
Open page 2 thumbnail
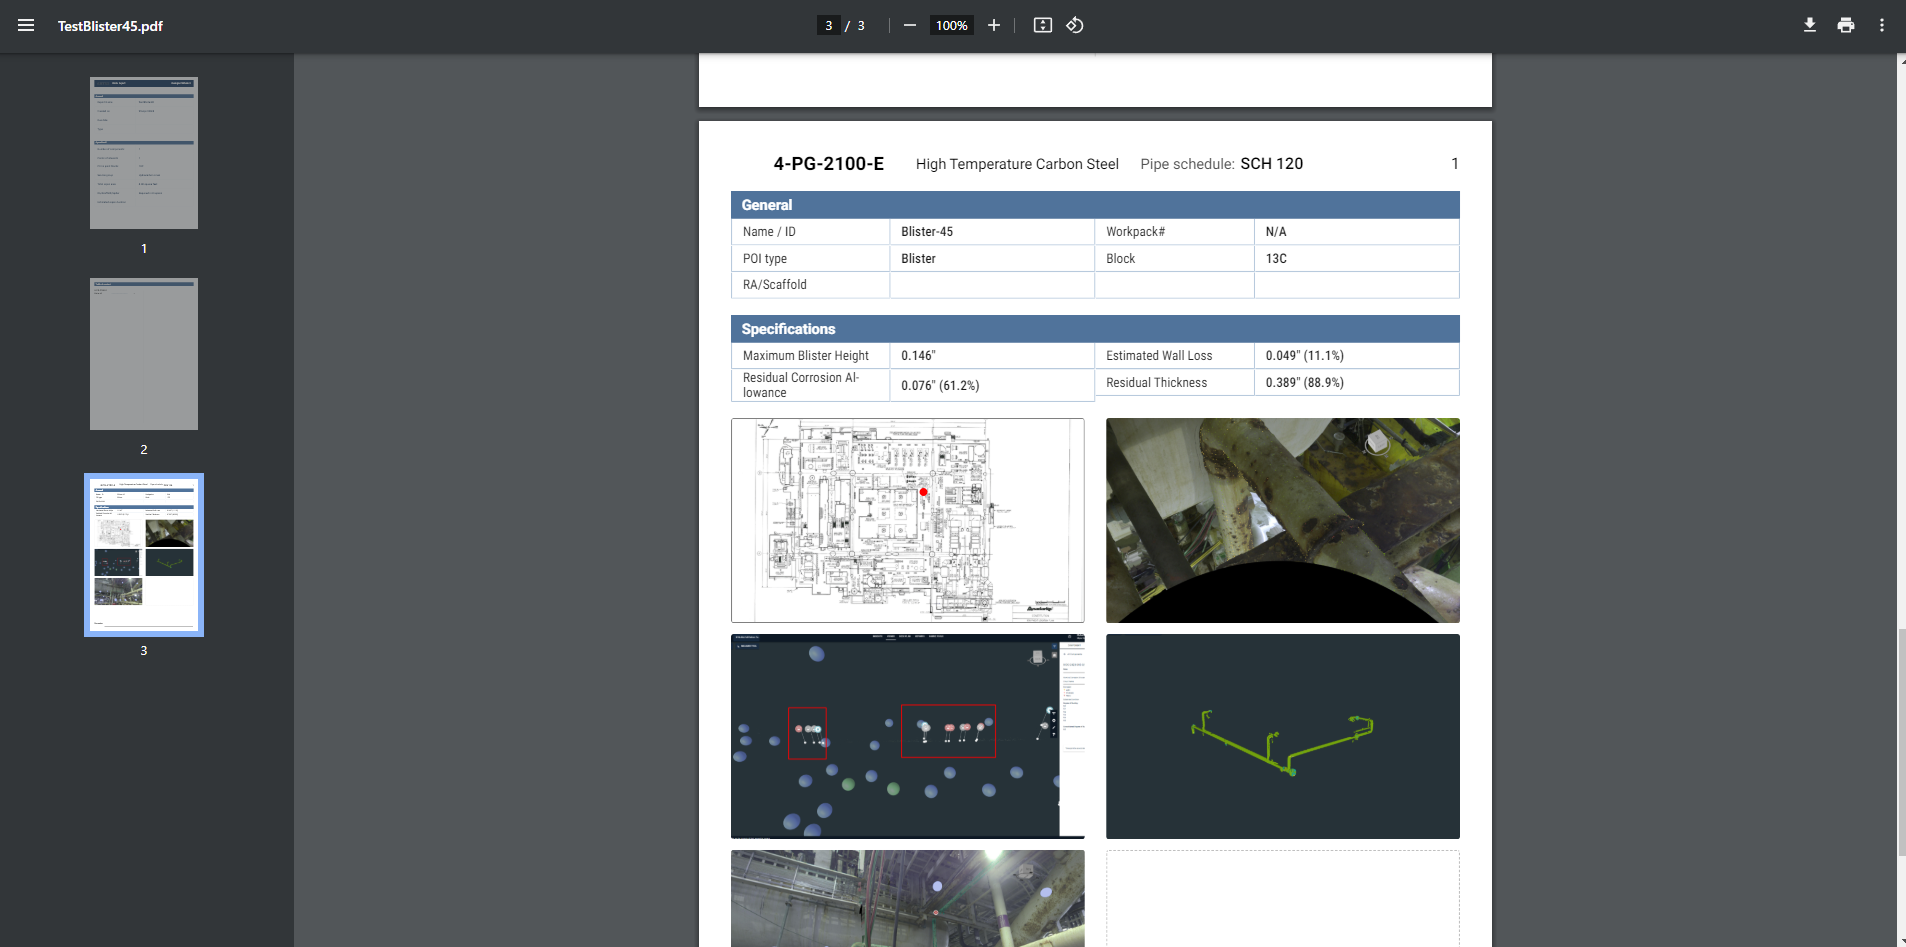point(144,354)
